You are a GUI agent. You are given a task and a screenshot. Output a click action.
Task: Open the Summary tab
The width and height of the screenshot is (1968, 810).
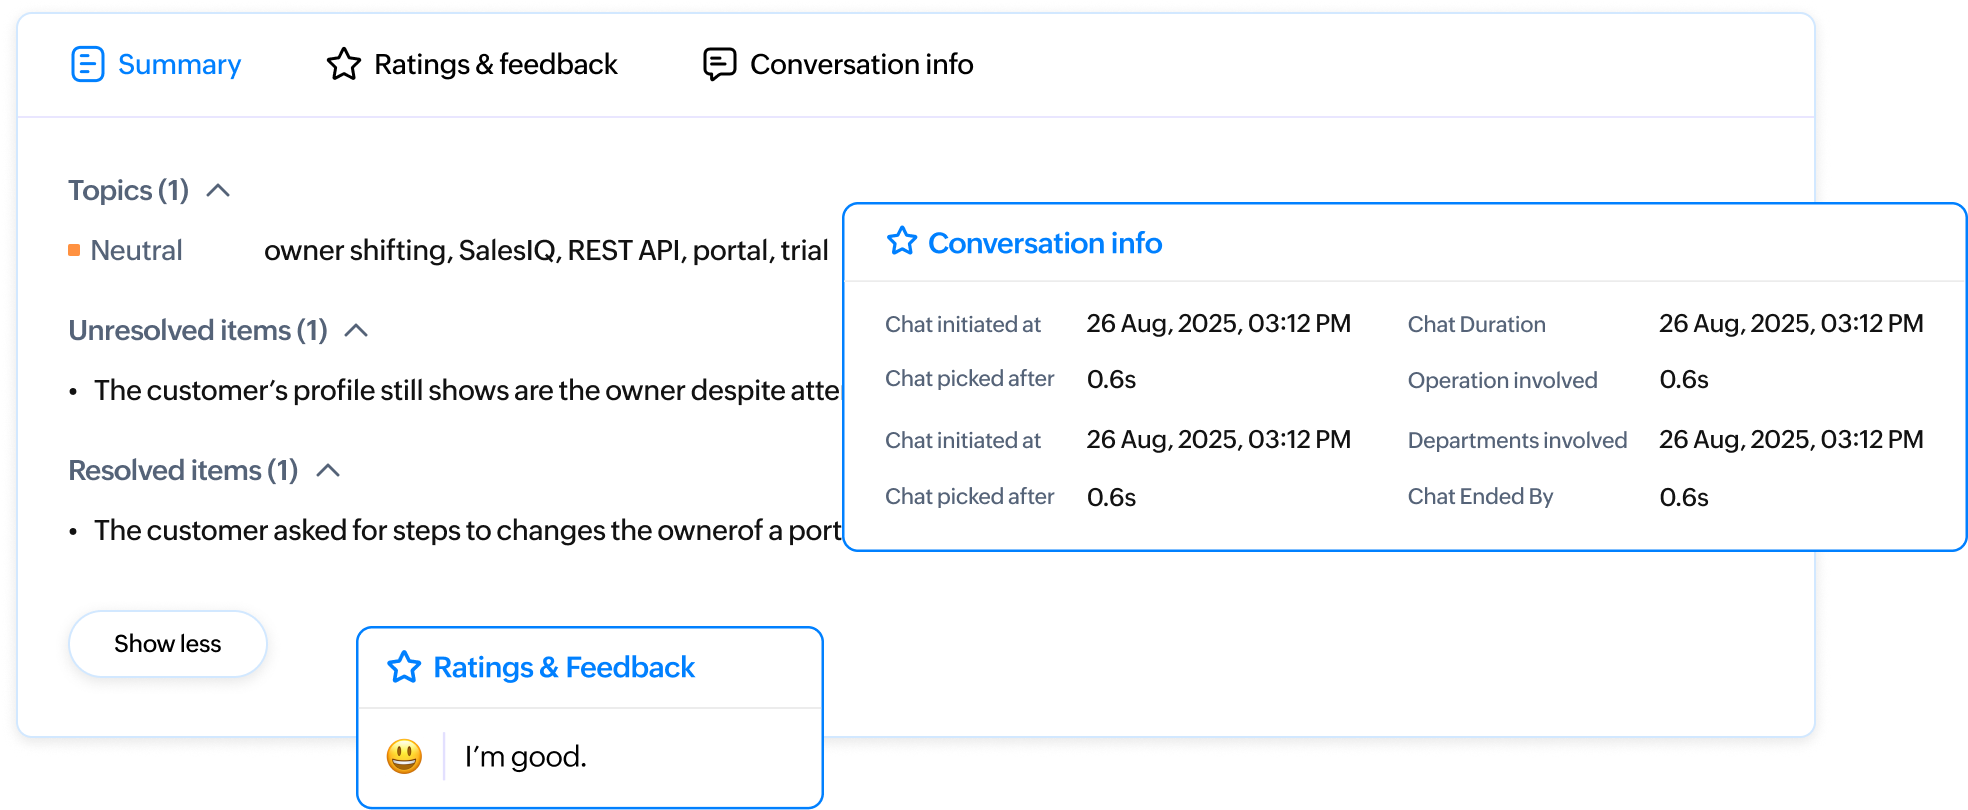tap(178, 64)
